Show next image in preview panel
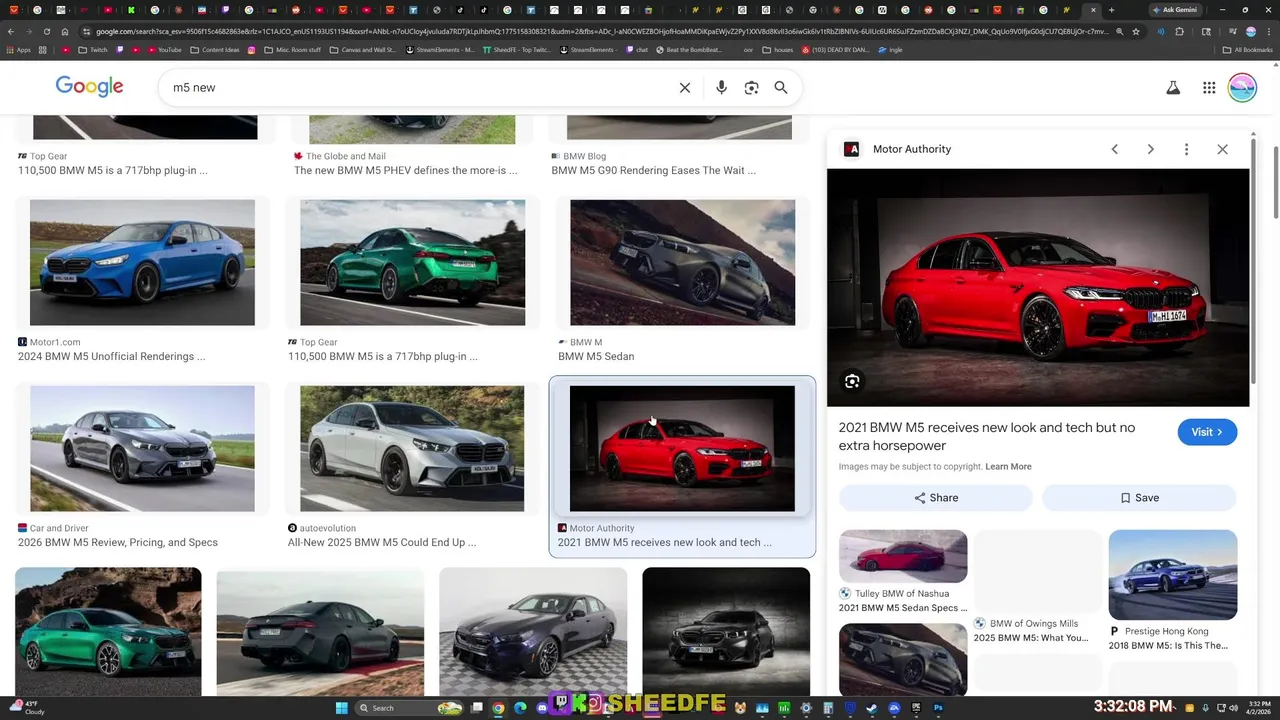This screenshot has width=1280, height=720. click(x=1150, y=149)
